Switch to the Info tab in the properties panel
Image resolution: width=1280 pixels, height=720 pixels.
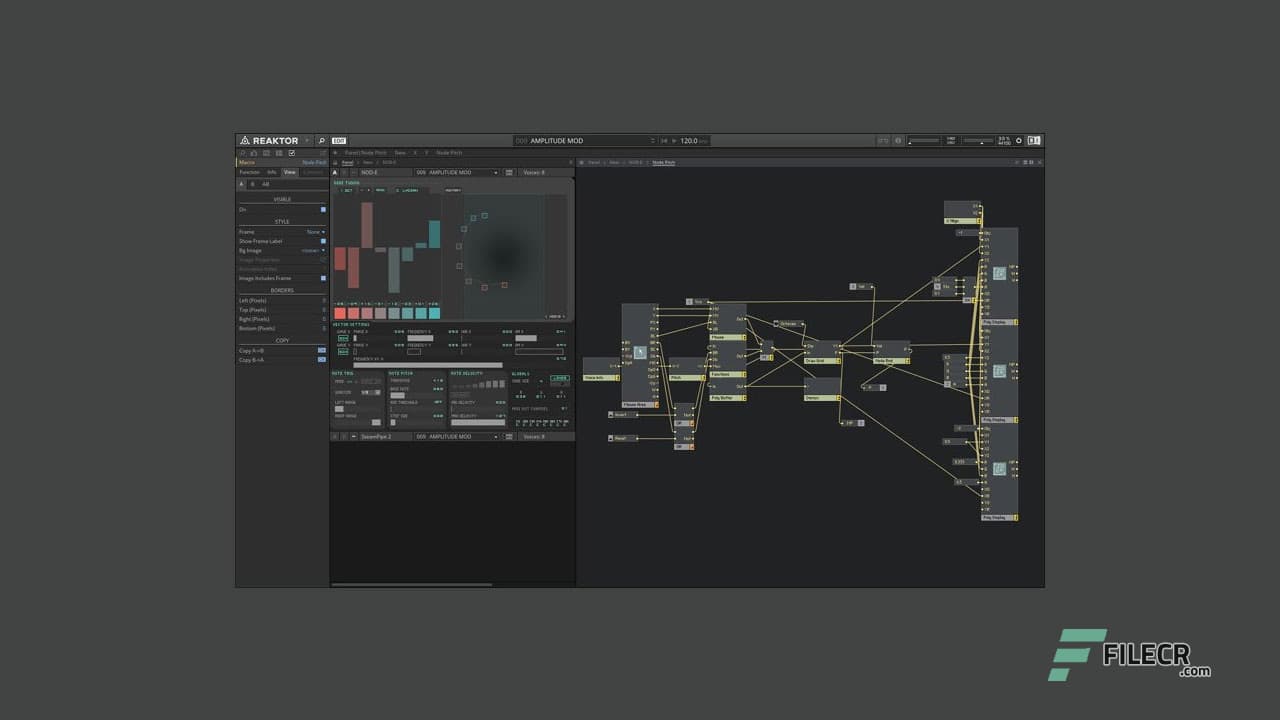272,172
